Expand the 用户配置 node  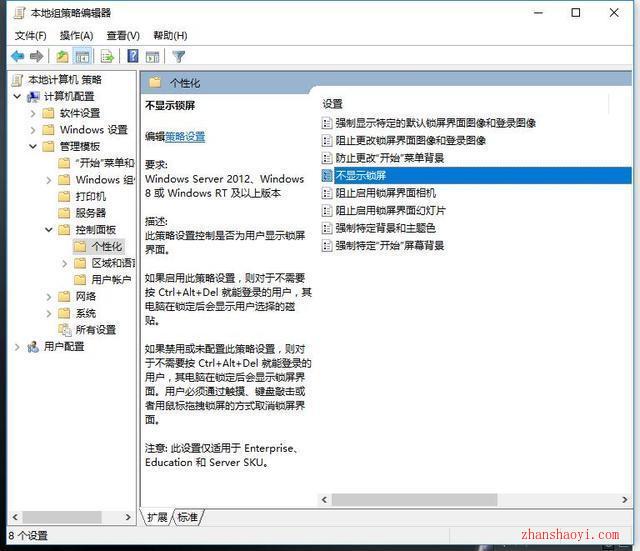17,347
